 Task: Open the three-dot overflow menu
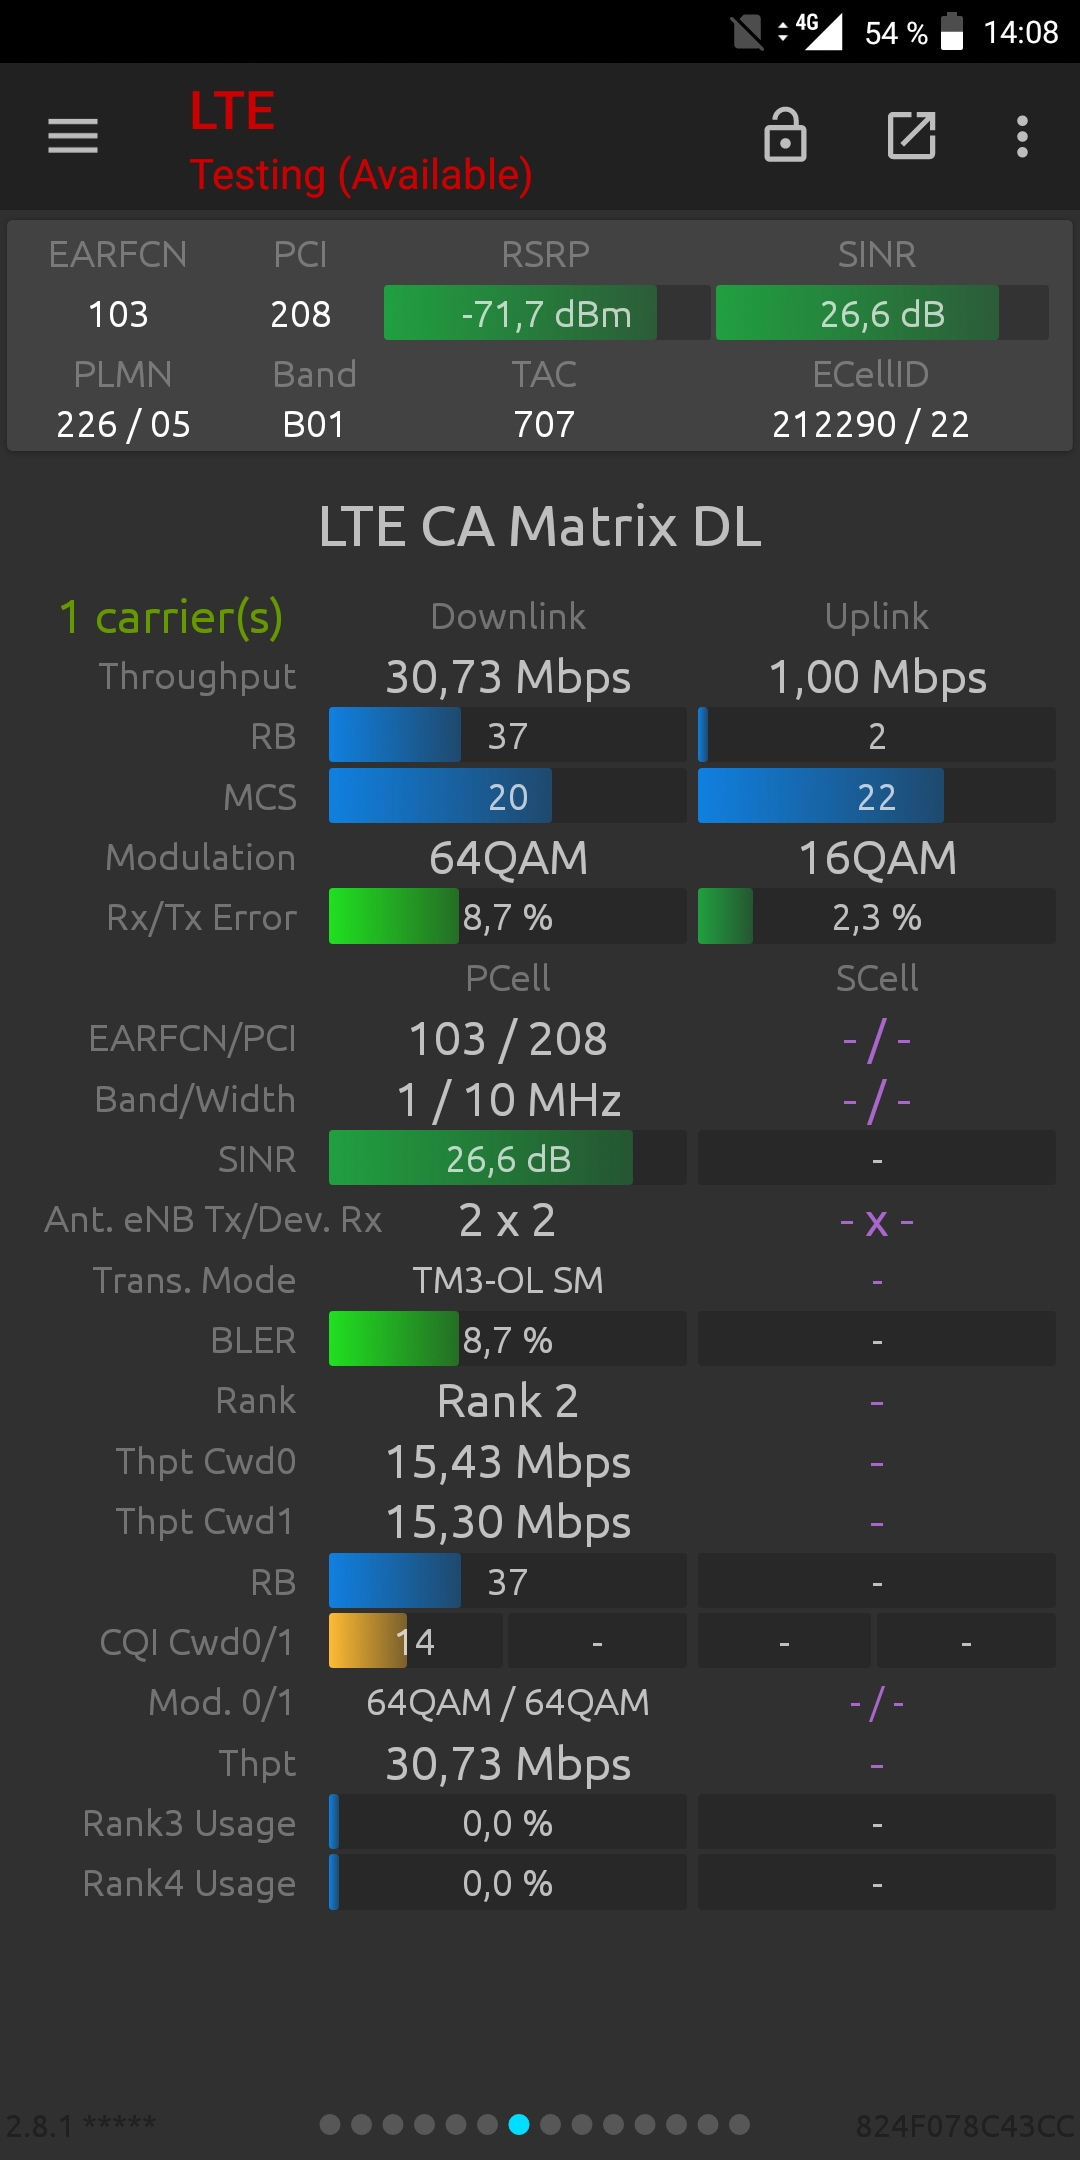[x=1022, y=136]
